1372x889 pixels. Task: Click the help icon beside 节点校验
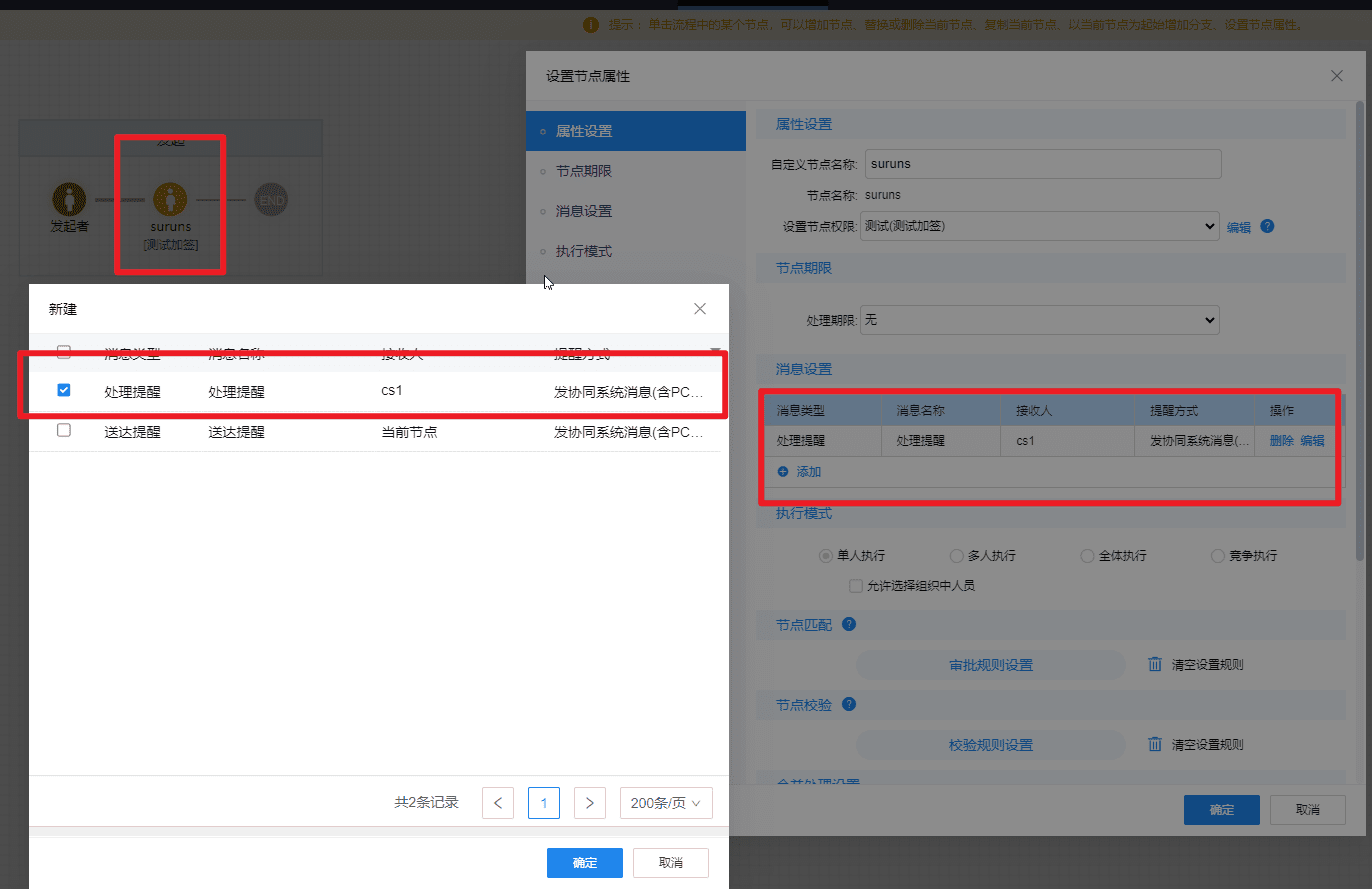pos(849,704)
